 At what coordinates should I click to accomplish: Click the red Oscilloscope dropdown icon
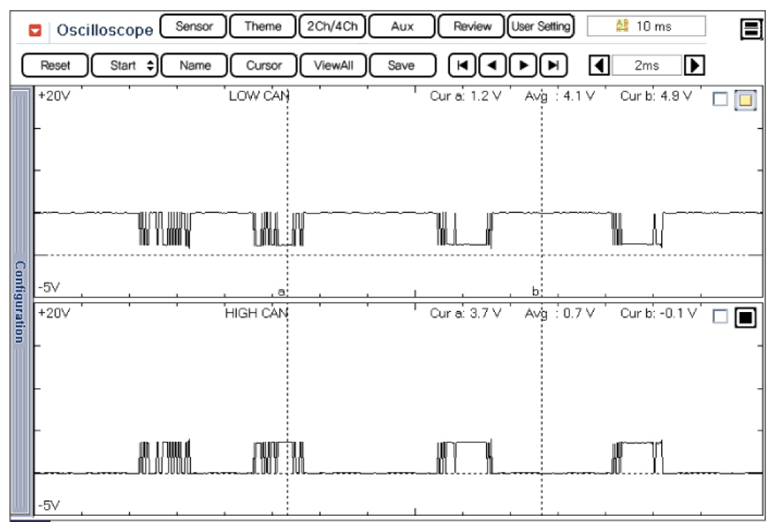36,28
